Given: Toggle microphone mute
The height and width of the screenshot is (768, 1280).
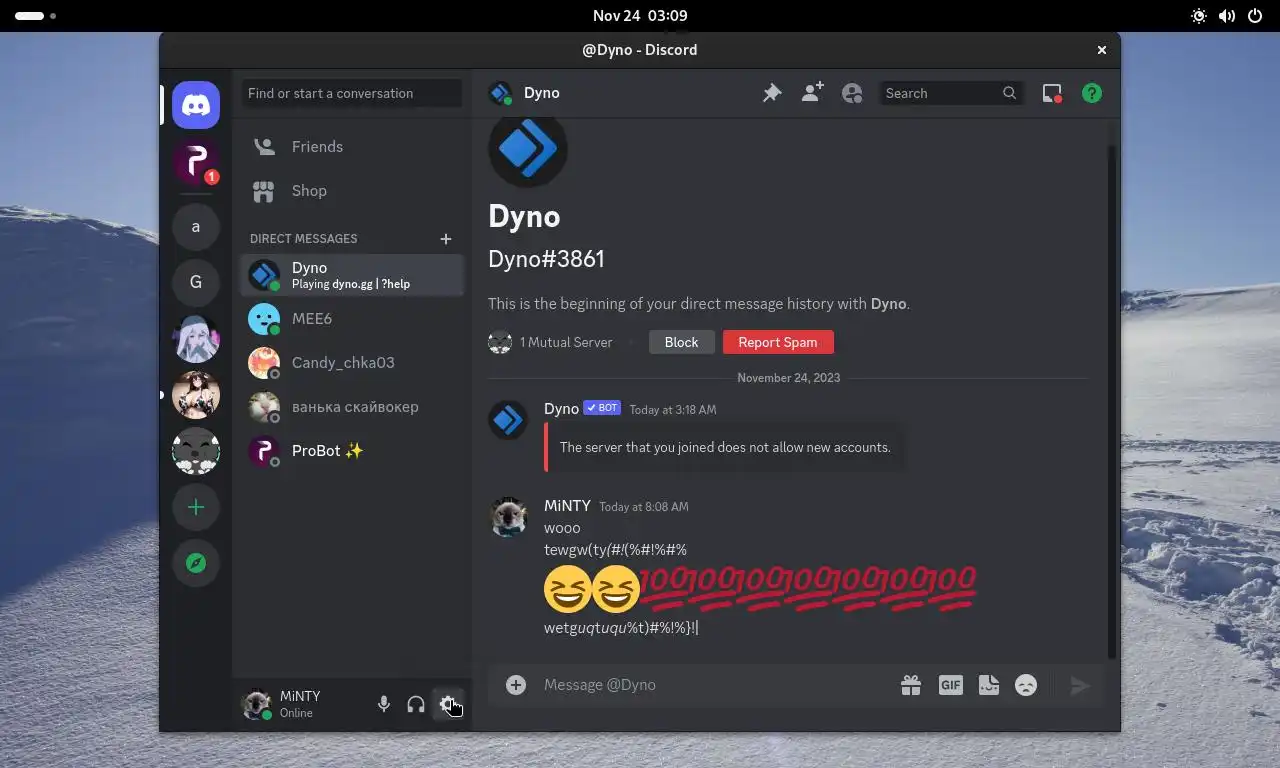Looking at the screenshot, I should (x=384, y=704).
